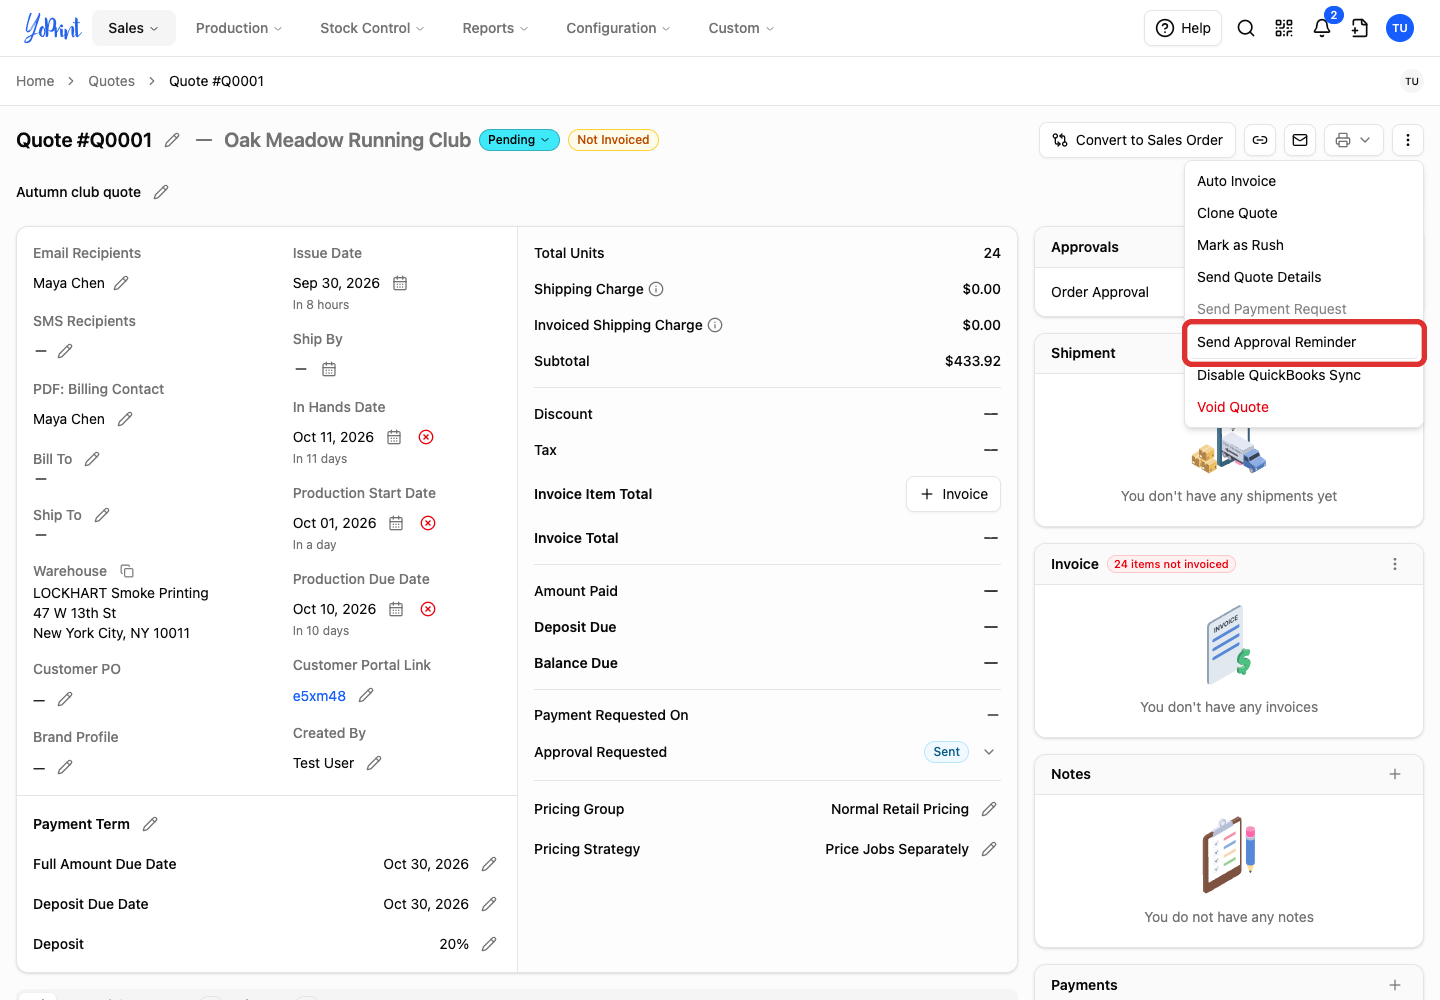
Task: Edit the Deposit percentage
Action: [489, 944]
